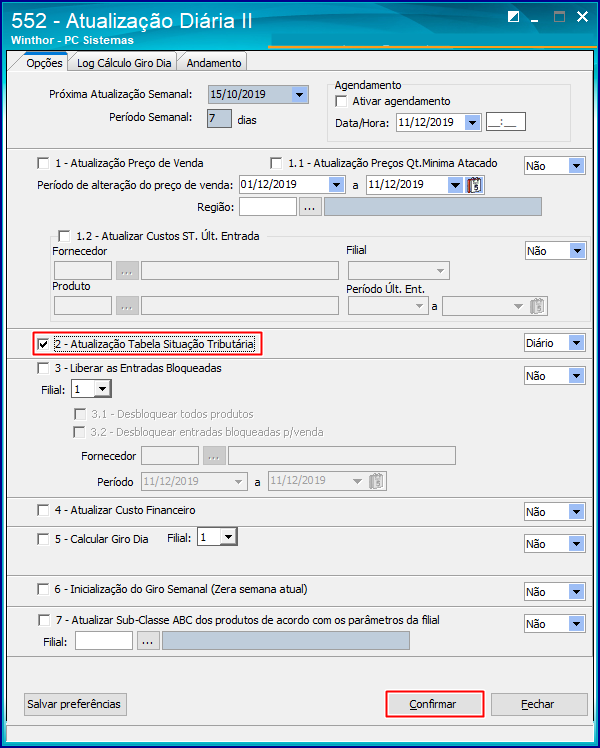Switch to the Opções tab
The image size is (600, 748).
(x=44, y=63)
